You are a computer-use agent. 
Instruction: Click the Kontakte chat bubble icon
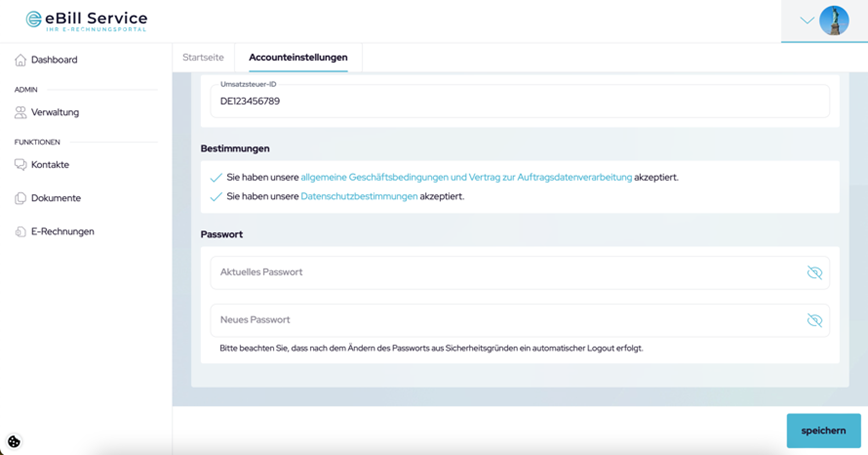point(20,165)
